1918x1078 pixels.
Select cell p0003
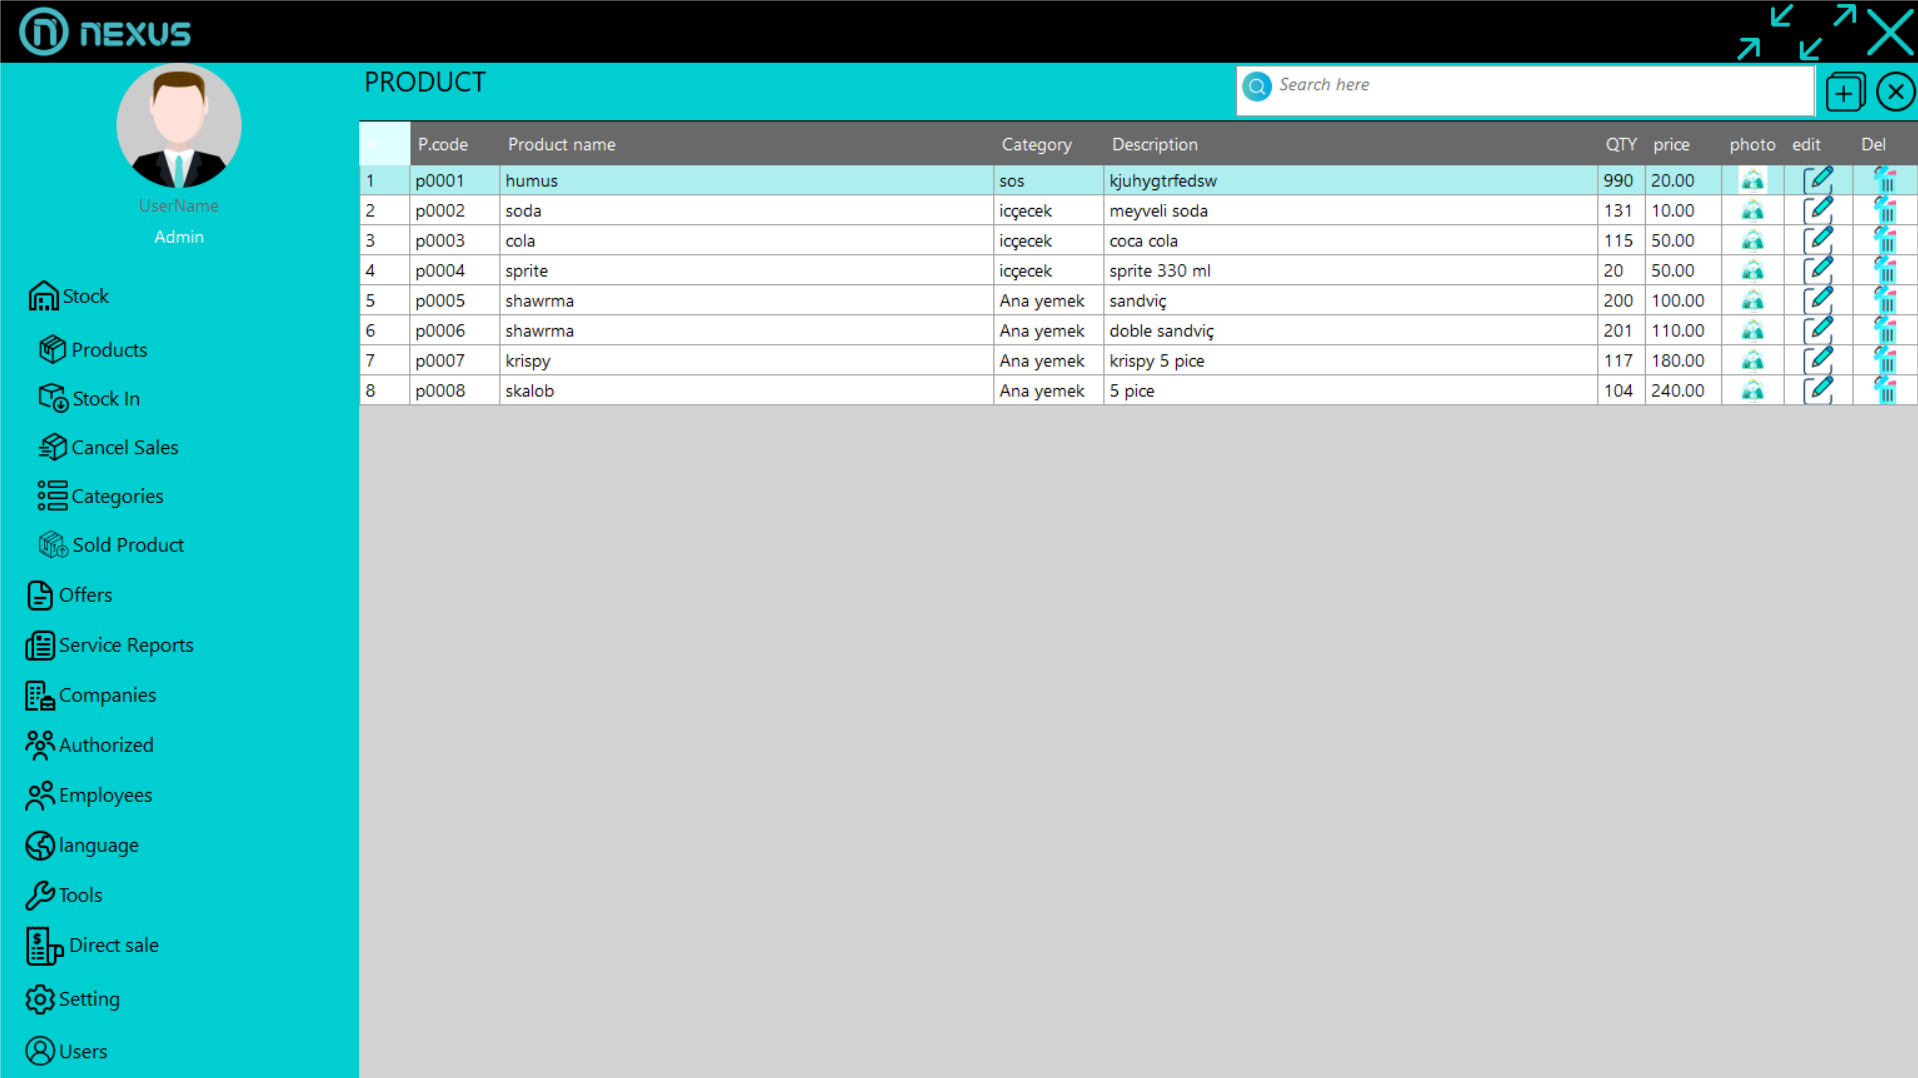[454, 241]
